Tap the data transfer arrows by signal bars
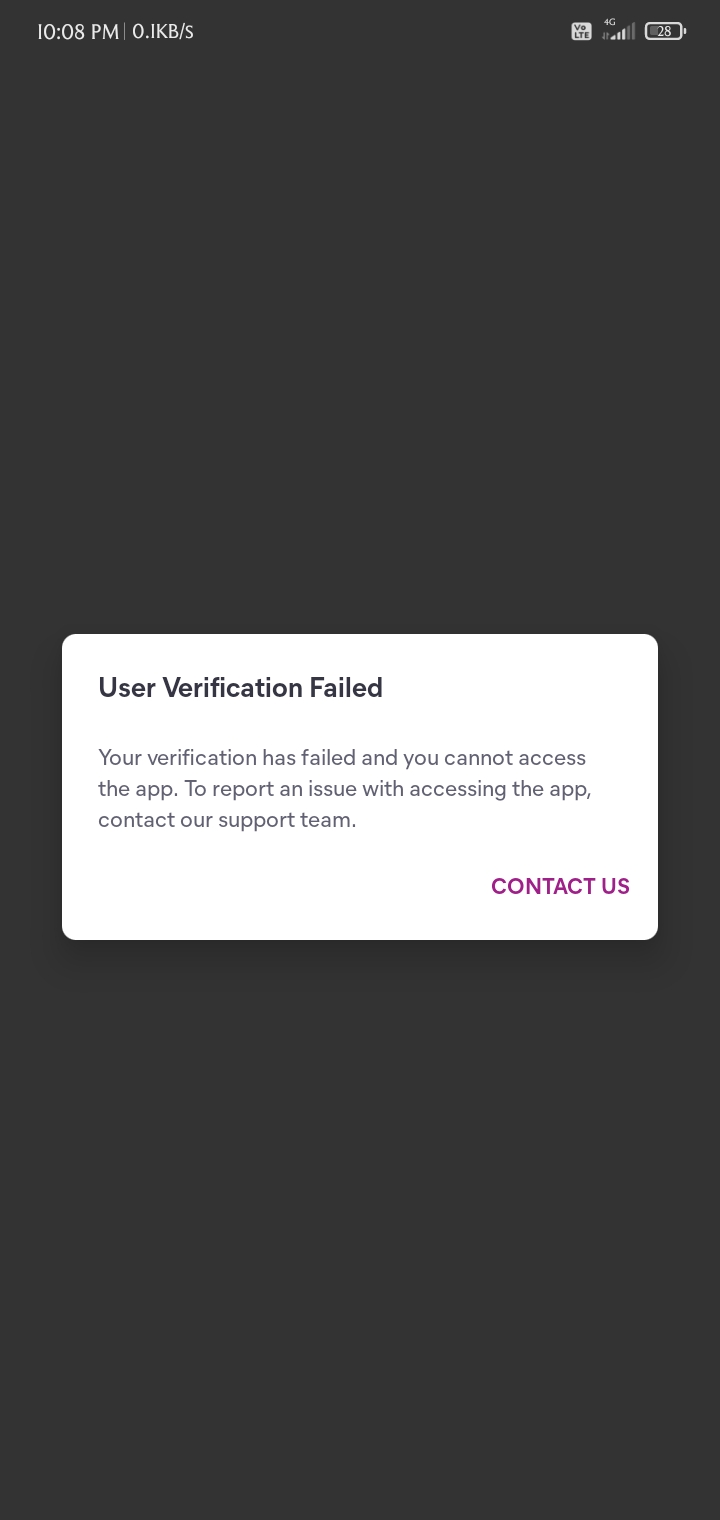This screenshot has width=720, height=1520. click(x=605, y=36)
